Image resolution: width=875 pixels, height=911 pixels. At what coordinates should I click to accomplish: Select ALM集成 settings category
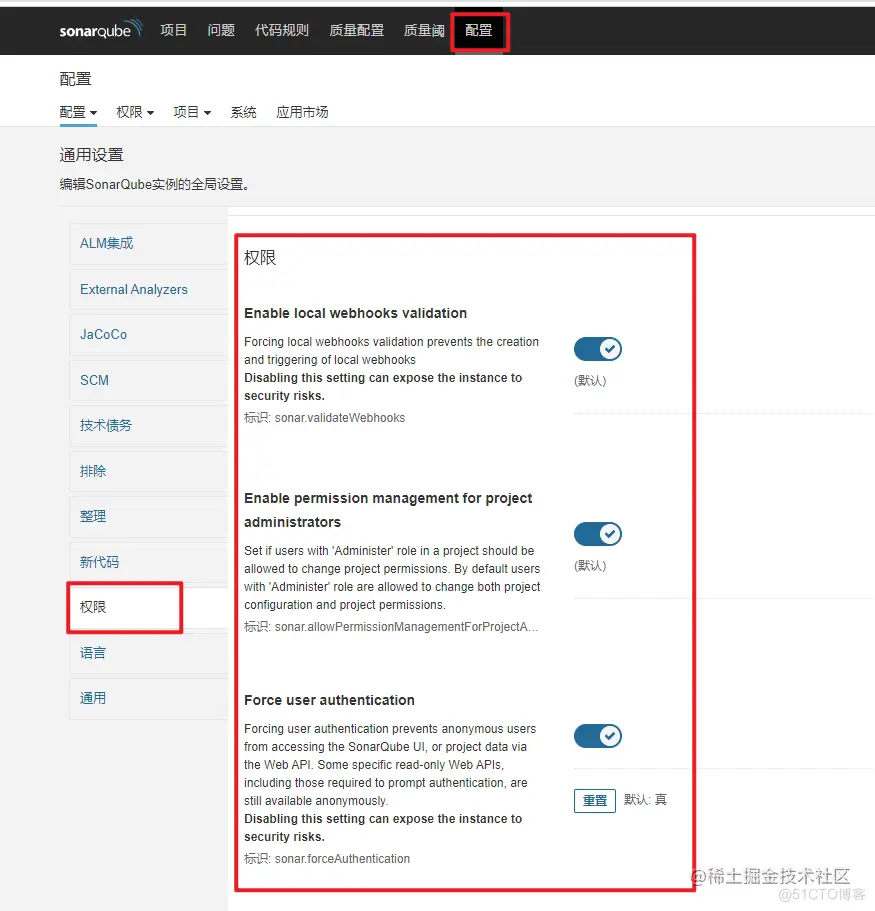(149, 243)
